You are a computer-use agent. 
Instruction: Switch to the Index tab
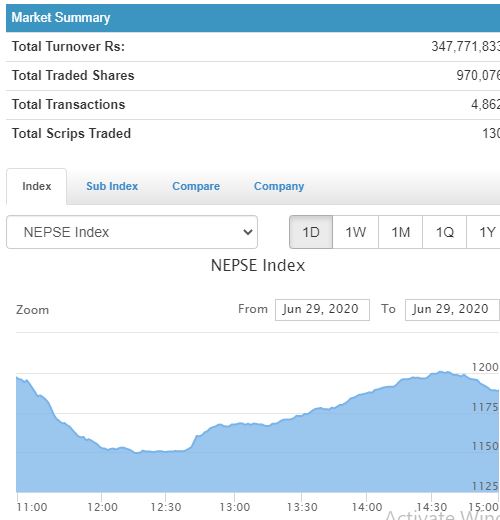(37, 186)
